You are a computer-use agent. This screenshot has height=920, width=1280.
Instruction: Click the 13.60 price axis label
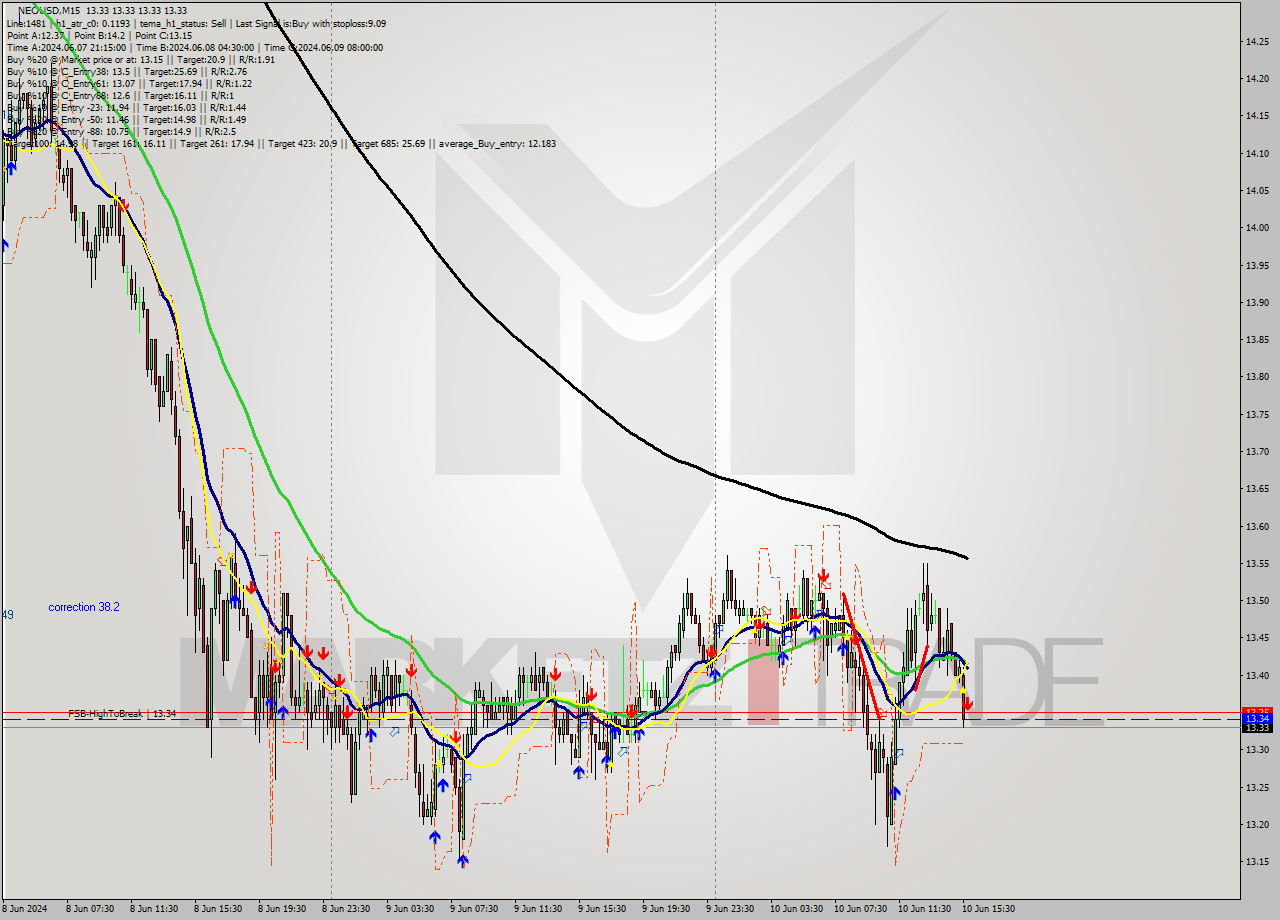pyautogui.click(x=1258, y=526)
